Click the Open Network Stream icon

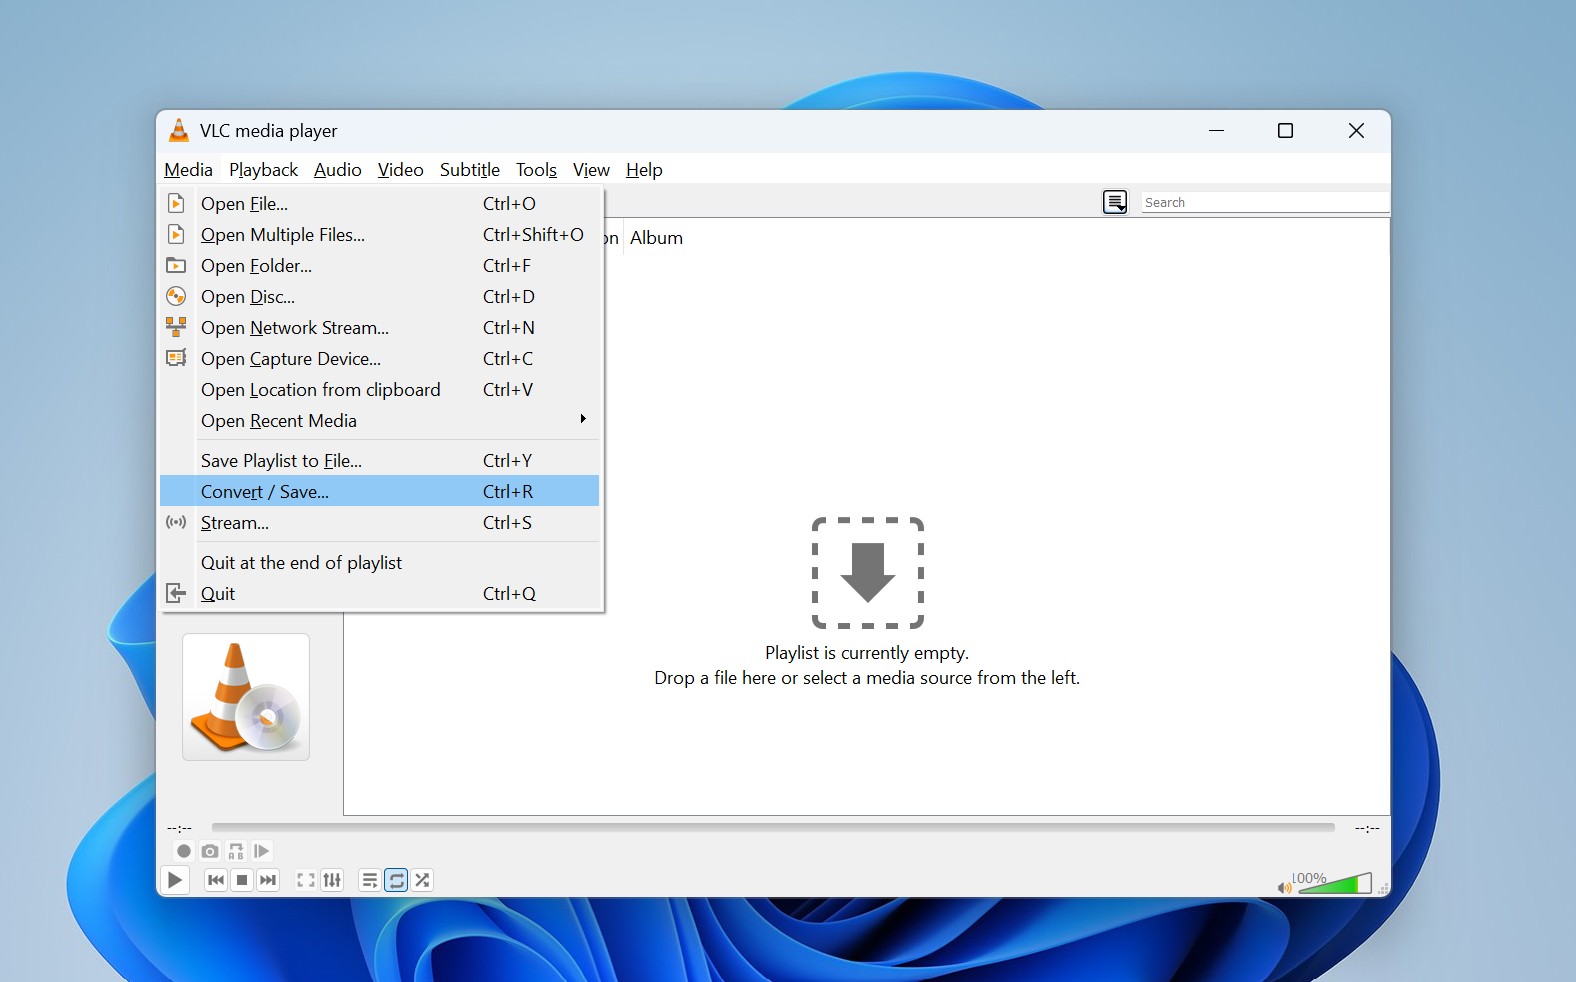pos(176,327)
